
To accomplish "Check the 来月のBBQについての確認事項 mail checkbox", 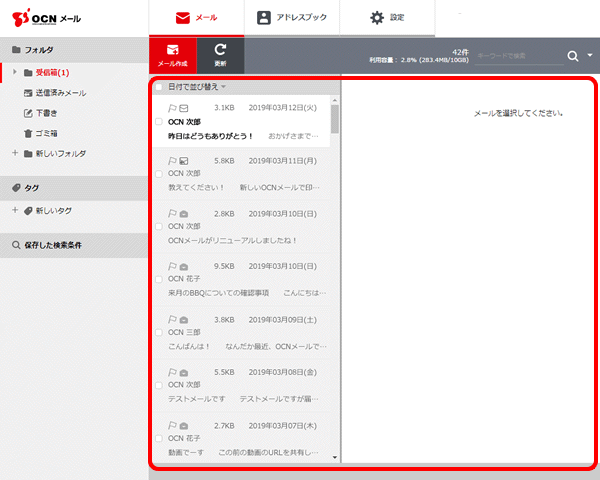I will [159, 279].
